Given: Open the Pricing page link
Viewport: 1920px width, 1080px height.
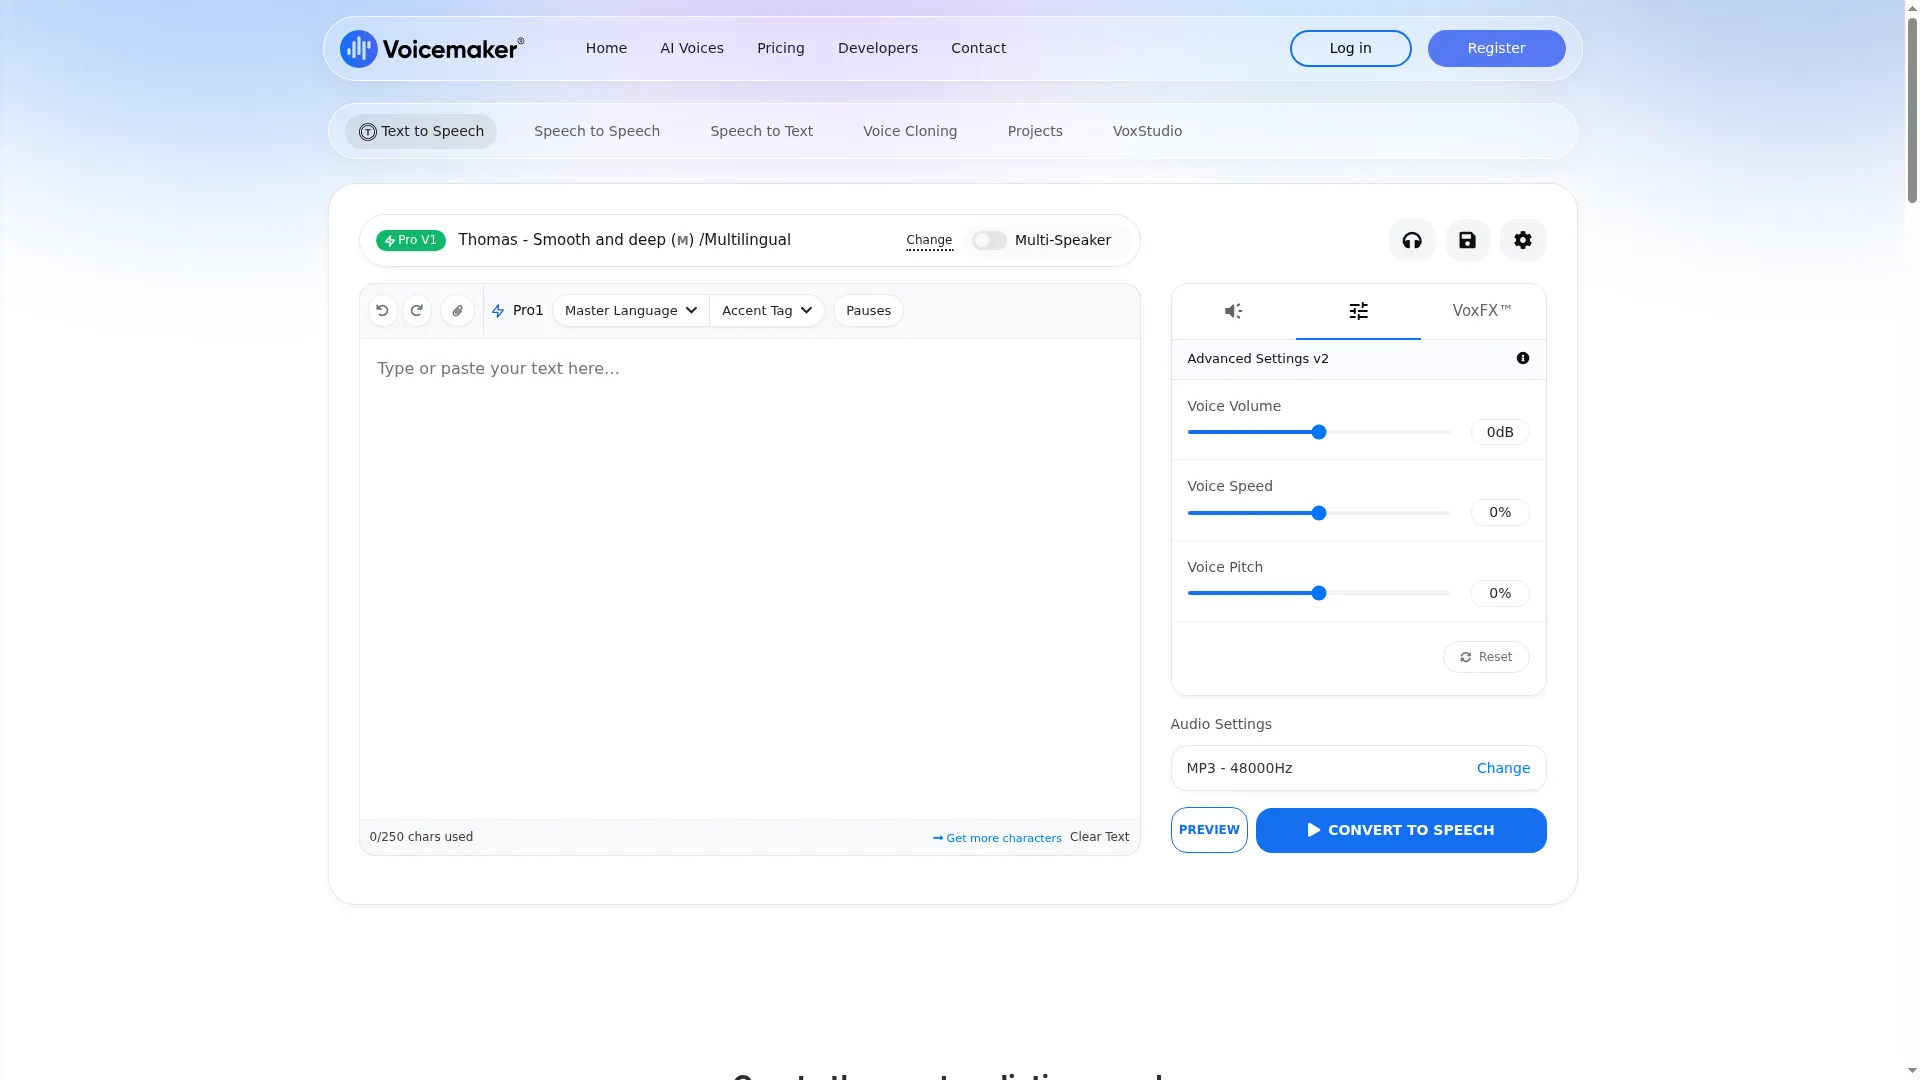Looking at the screenshot, I should (780, 48).
